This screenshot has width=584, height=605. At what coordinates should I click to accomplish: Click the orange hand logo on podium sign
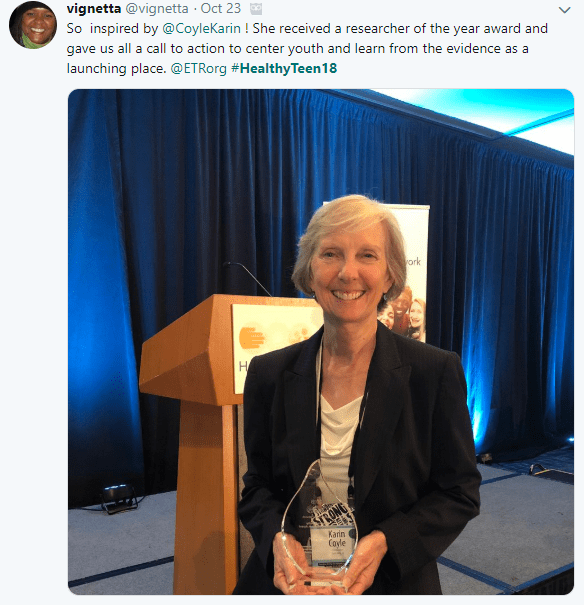pyautogui.click(x=252, y=340)
